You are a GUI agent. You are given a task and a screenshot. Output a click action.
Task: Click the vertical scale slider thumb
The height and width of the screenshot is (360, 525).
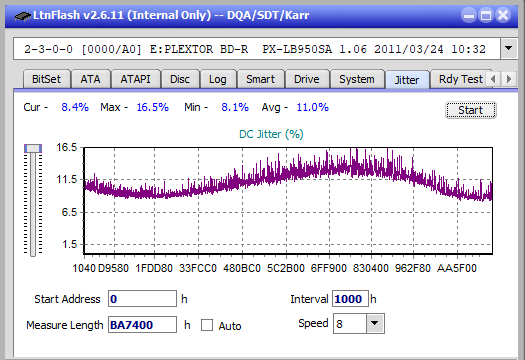tap(33, 148)
